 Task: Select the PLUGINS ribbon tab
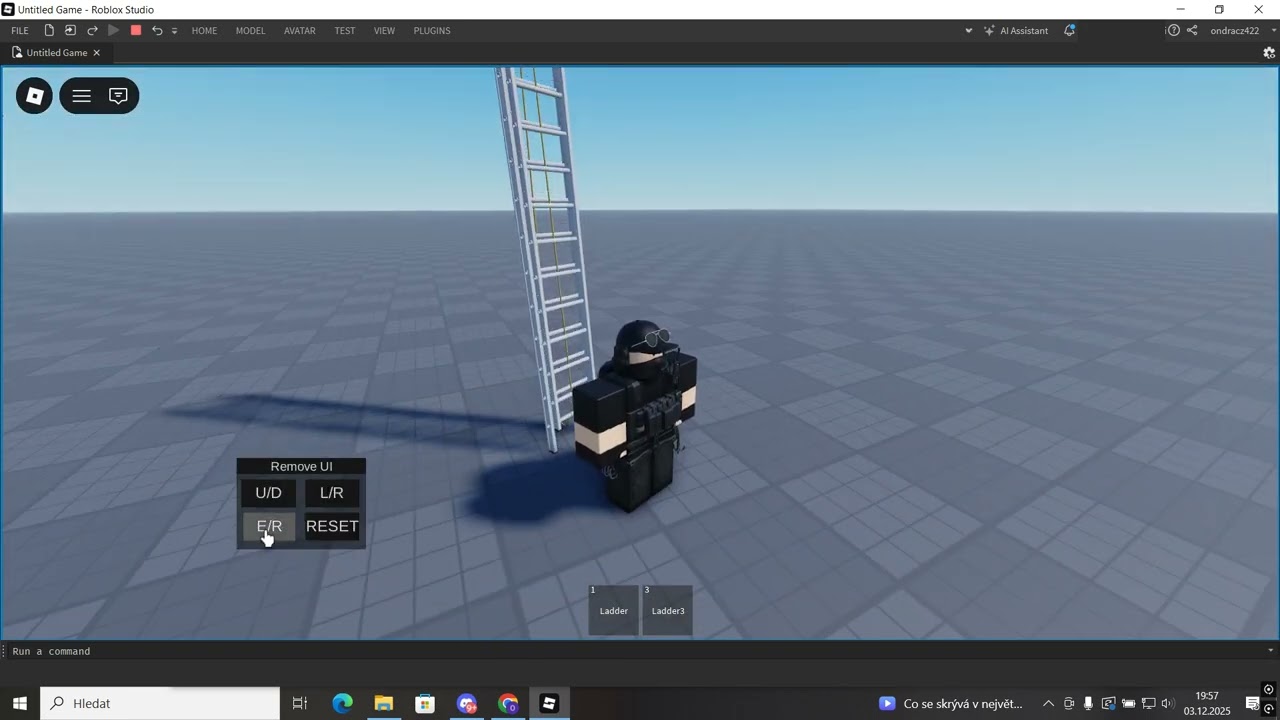pyautogui.click(x=432, y=31)
